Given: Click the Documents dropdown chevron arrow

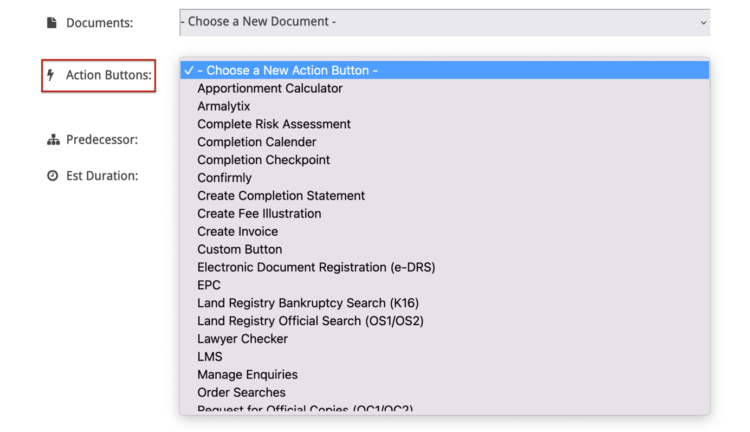Looking at the screenshot, I should 703,22.
